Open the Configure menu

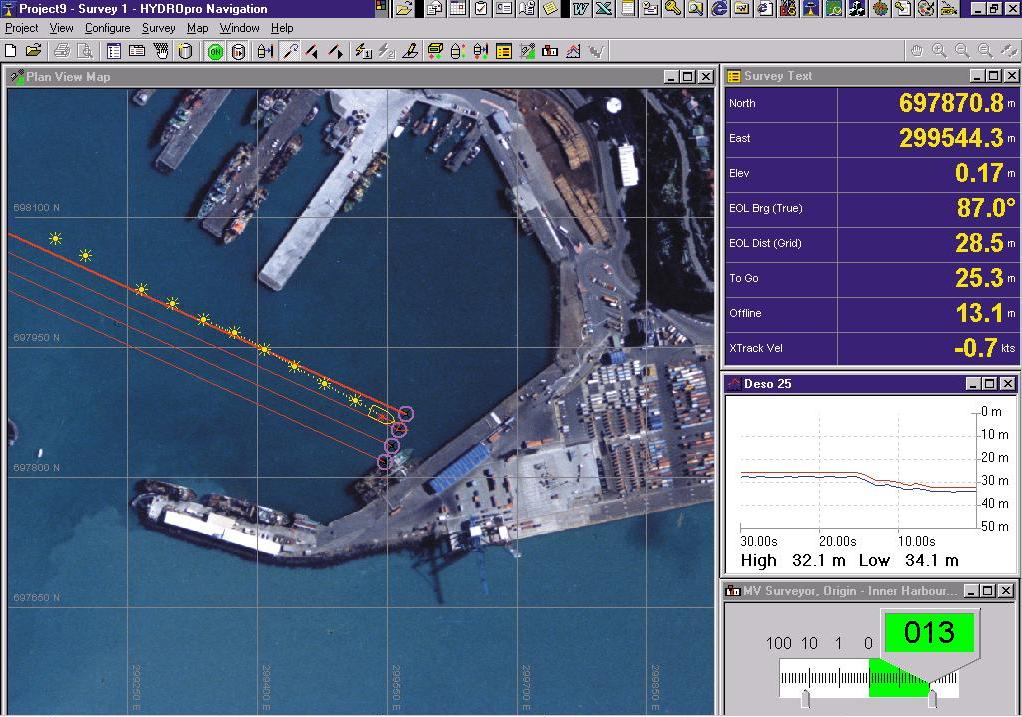click(x=107, y=28)
